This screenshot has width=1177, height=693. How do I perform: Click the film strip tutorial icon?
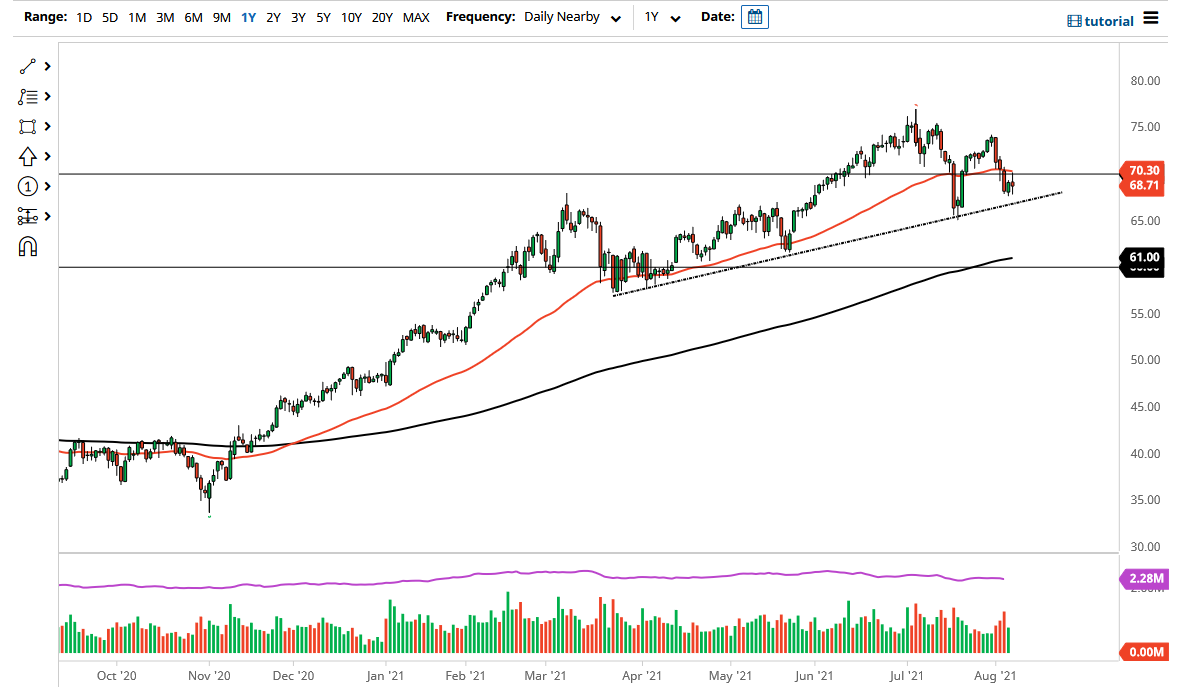pos(1075,20)
